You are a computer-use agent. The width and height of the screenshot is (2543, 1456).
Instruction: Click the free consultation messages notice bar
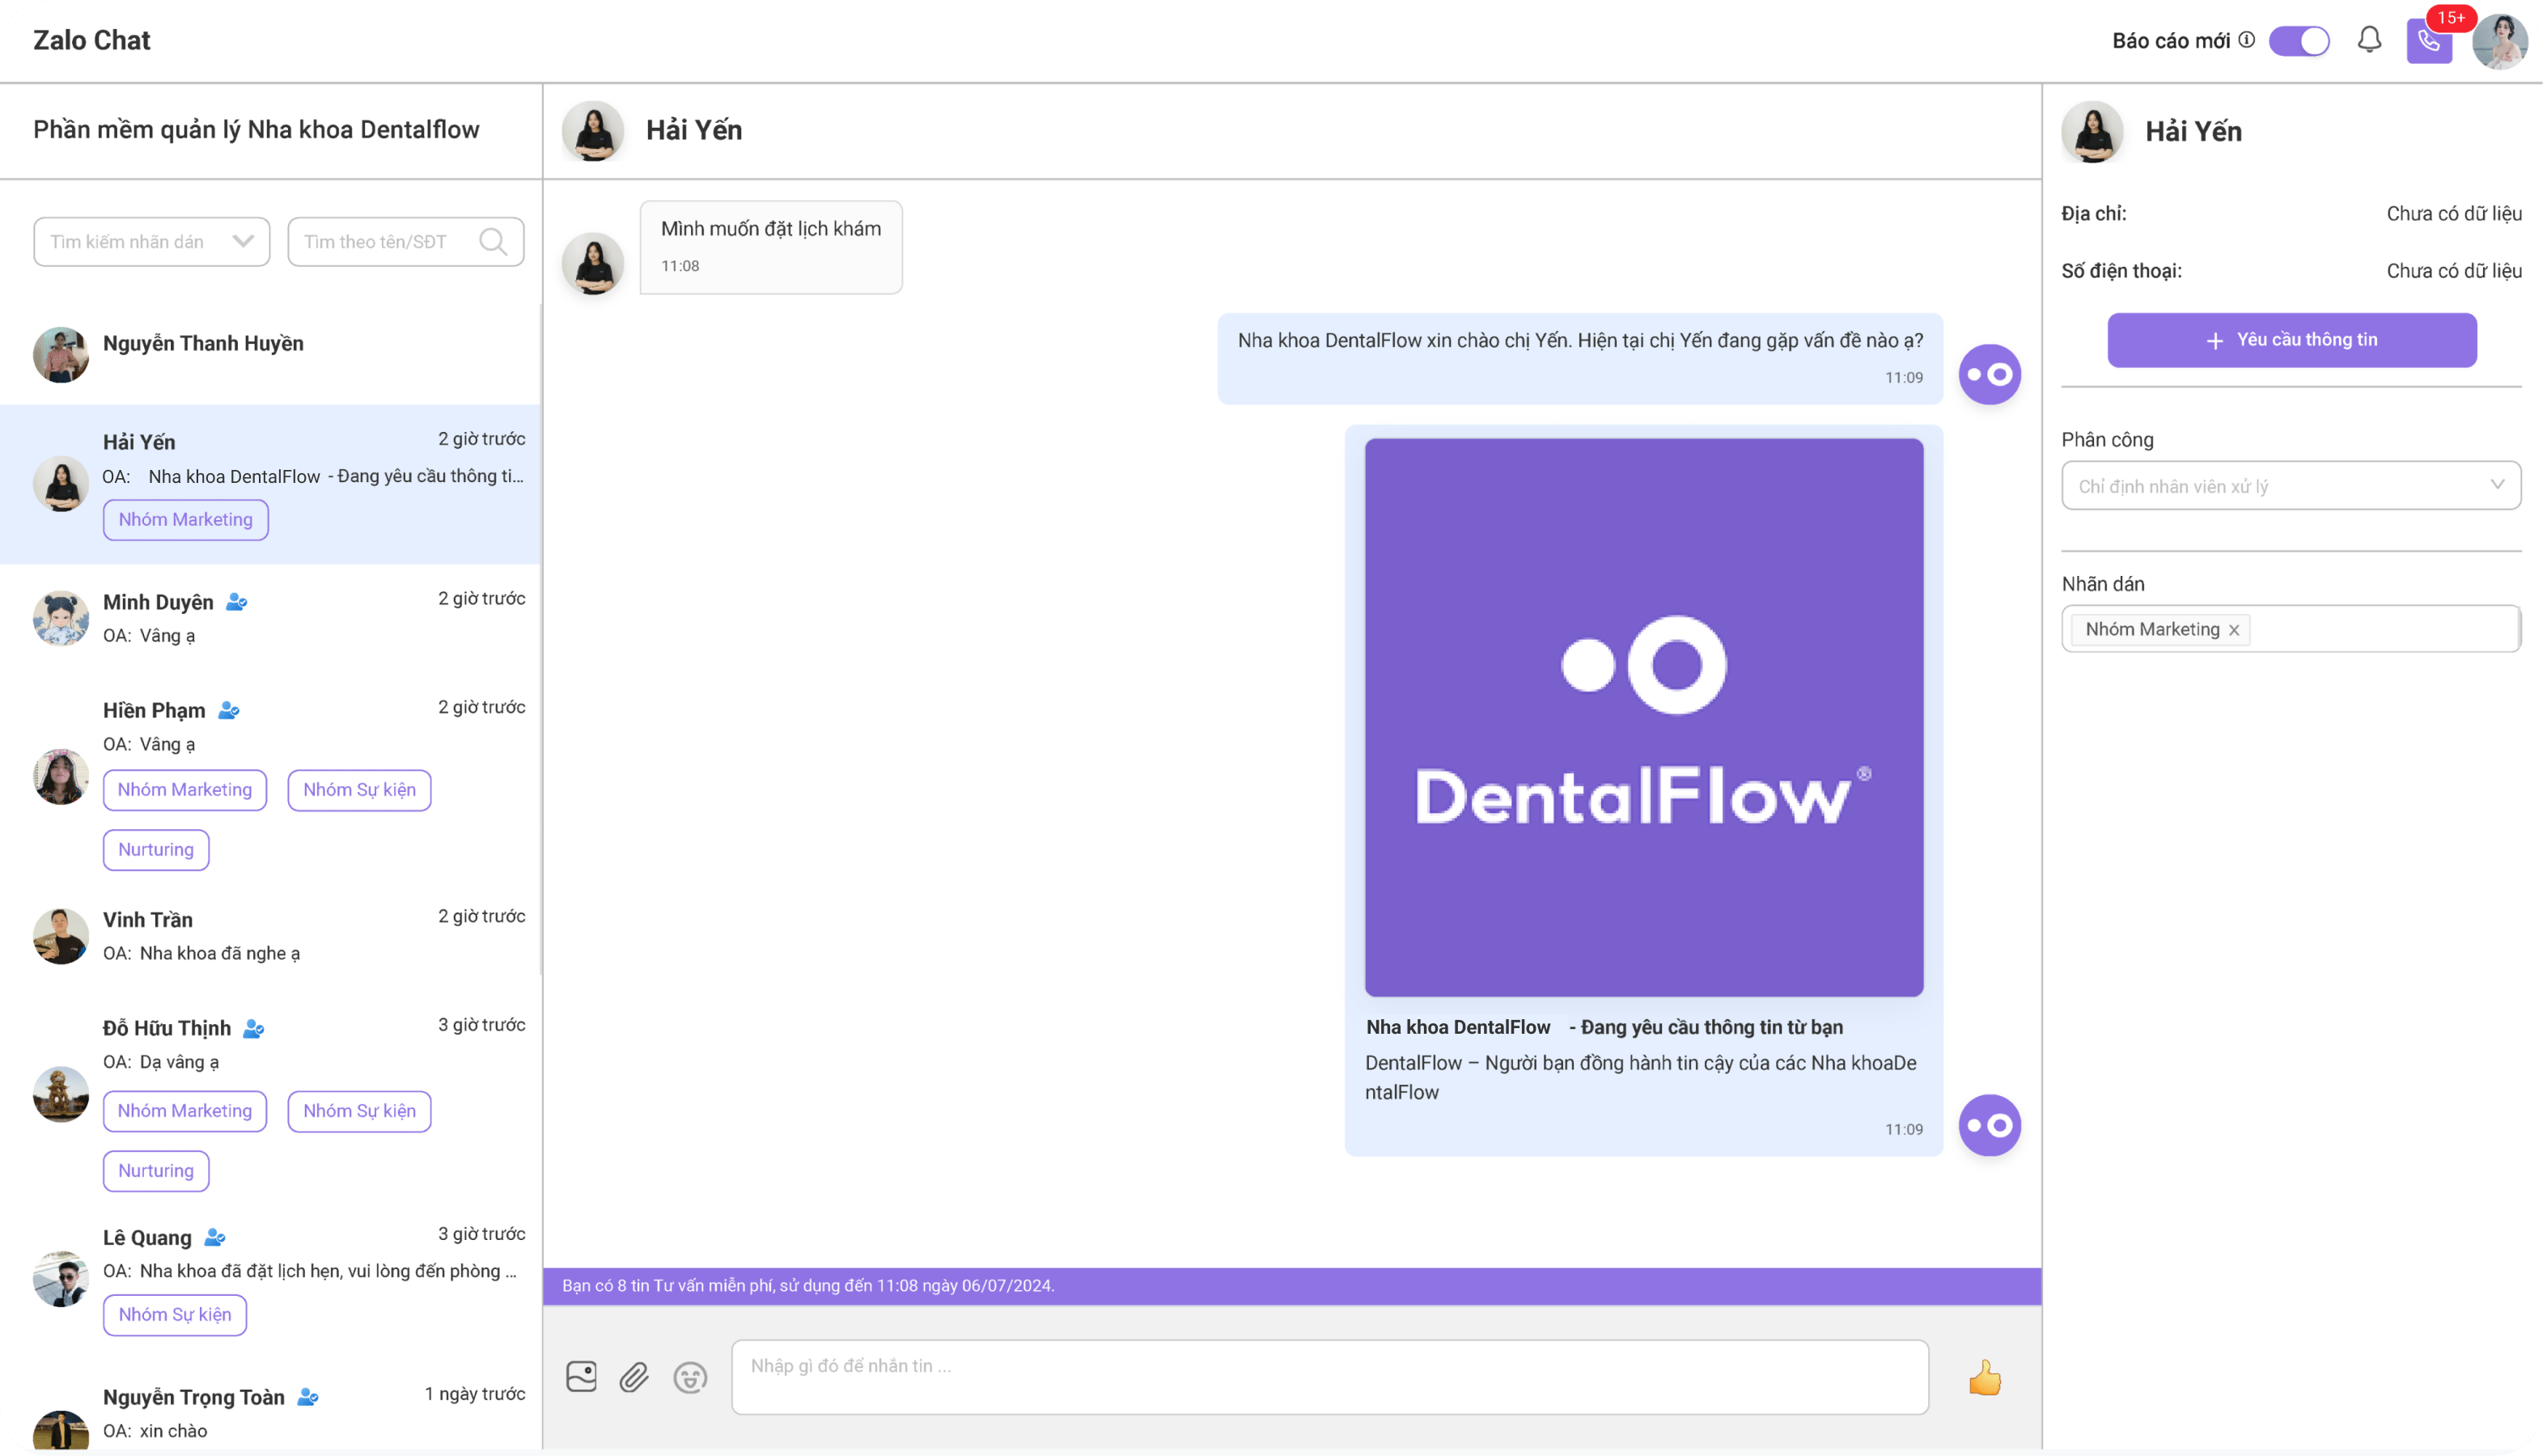click(x=1292, y=1286)
